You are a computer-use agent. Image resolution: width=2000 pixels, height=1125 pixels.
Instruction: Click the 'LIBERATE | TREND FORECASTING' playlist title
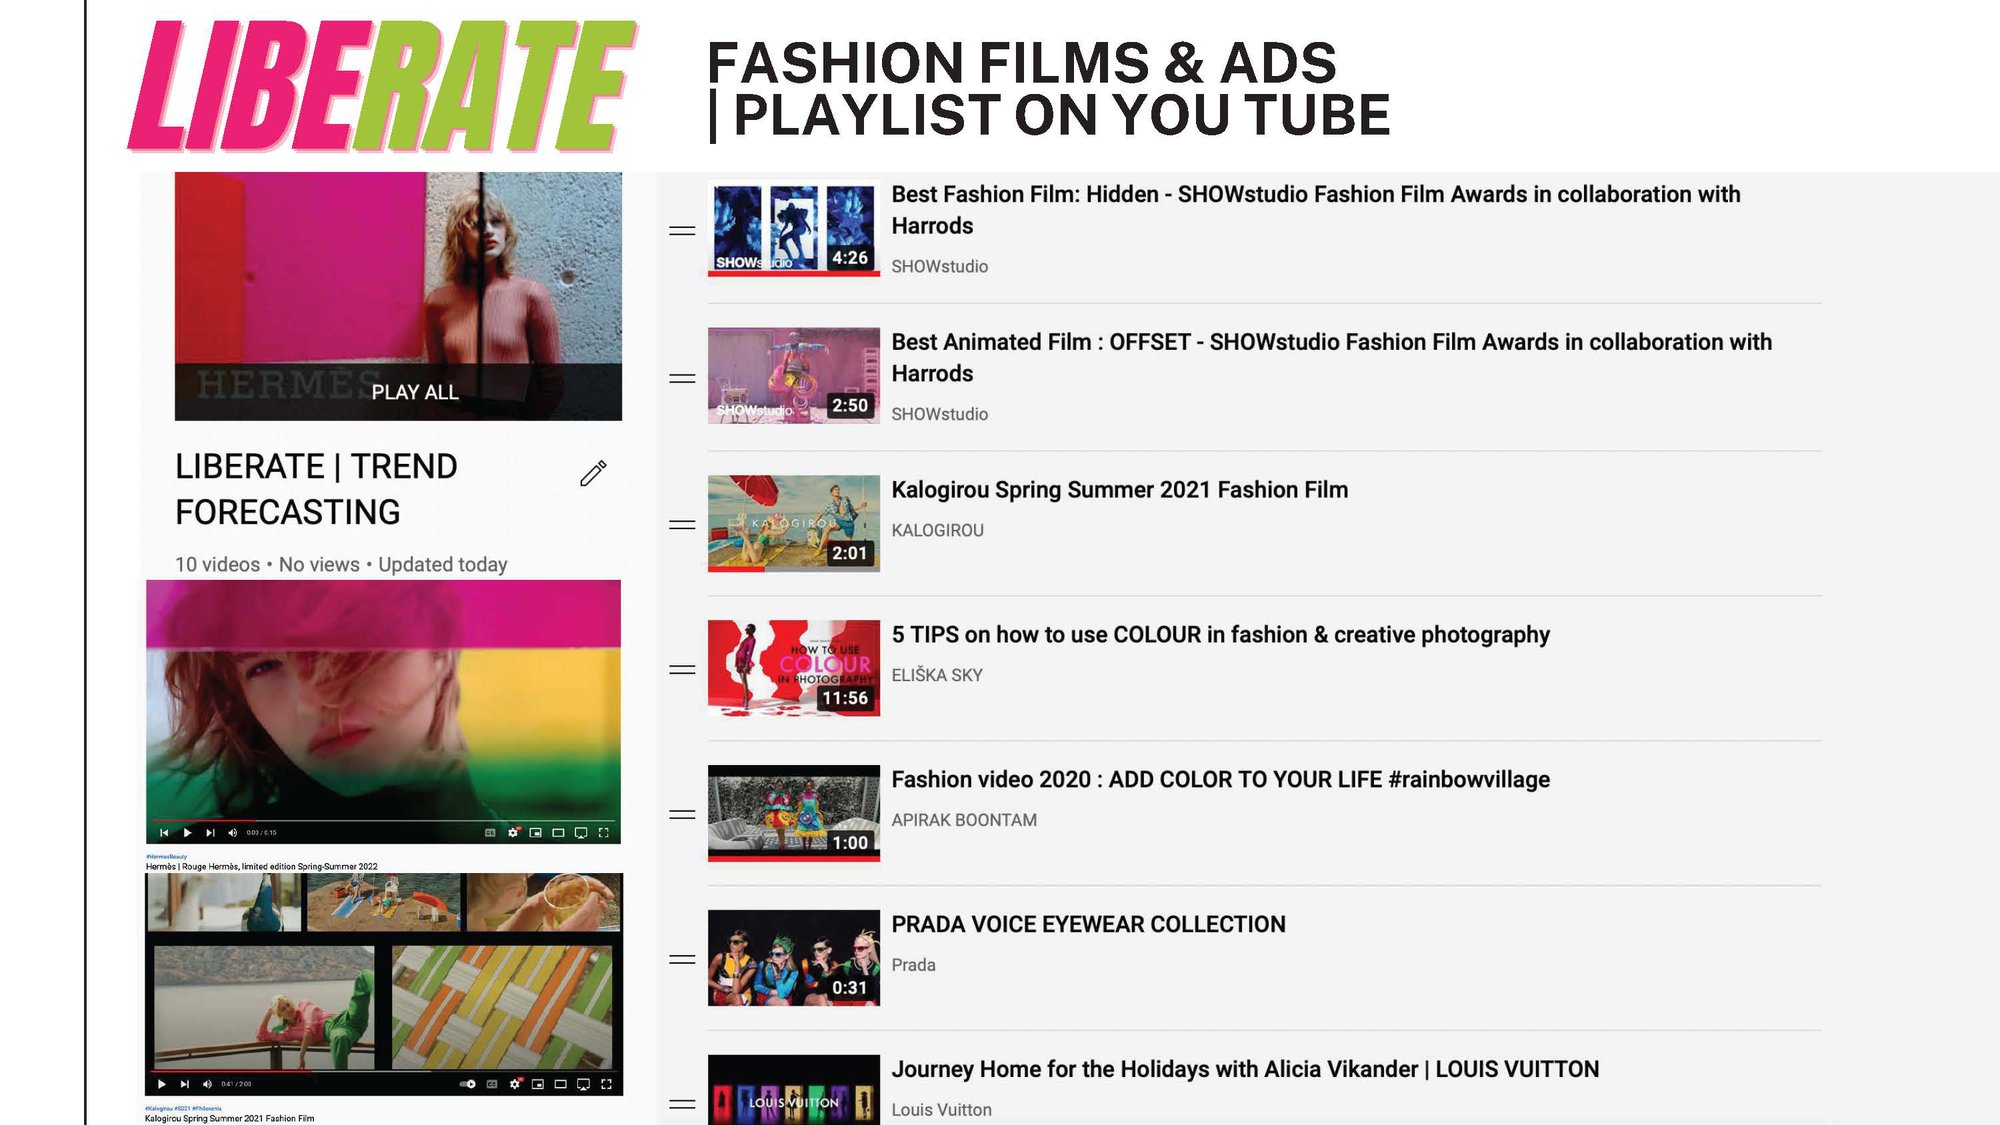(316, 489)
